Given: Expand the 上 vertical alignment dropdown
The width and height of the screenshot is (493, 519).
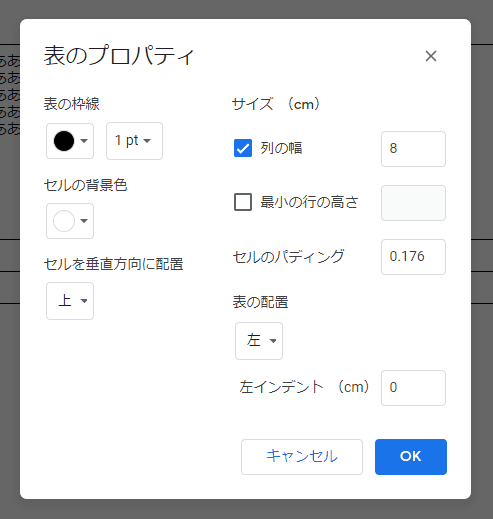Looking at the screenshot, I should pyautogui.click(x=70, y=301).
